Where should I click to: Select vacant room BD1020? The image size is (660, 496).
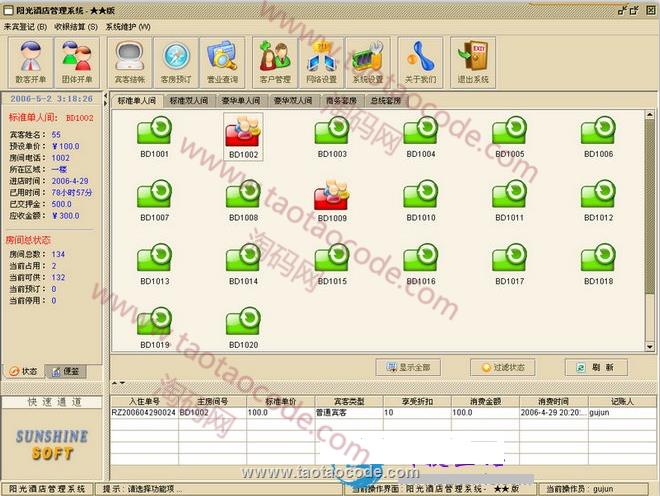[243, 325]
